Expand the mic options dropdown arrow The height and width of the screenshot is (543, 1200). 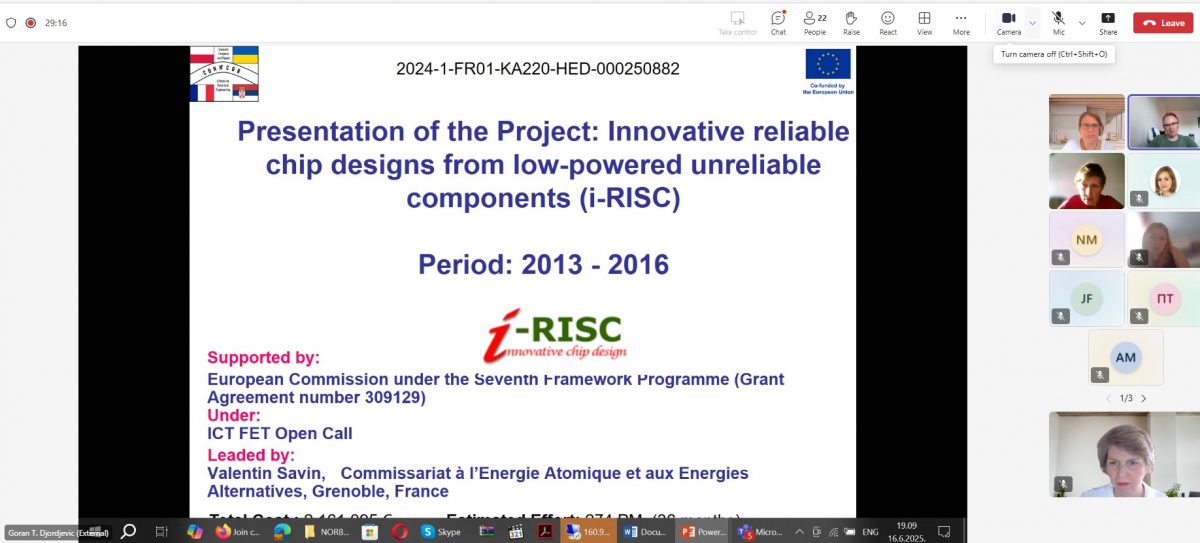point(1082,22)
